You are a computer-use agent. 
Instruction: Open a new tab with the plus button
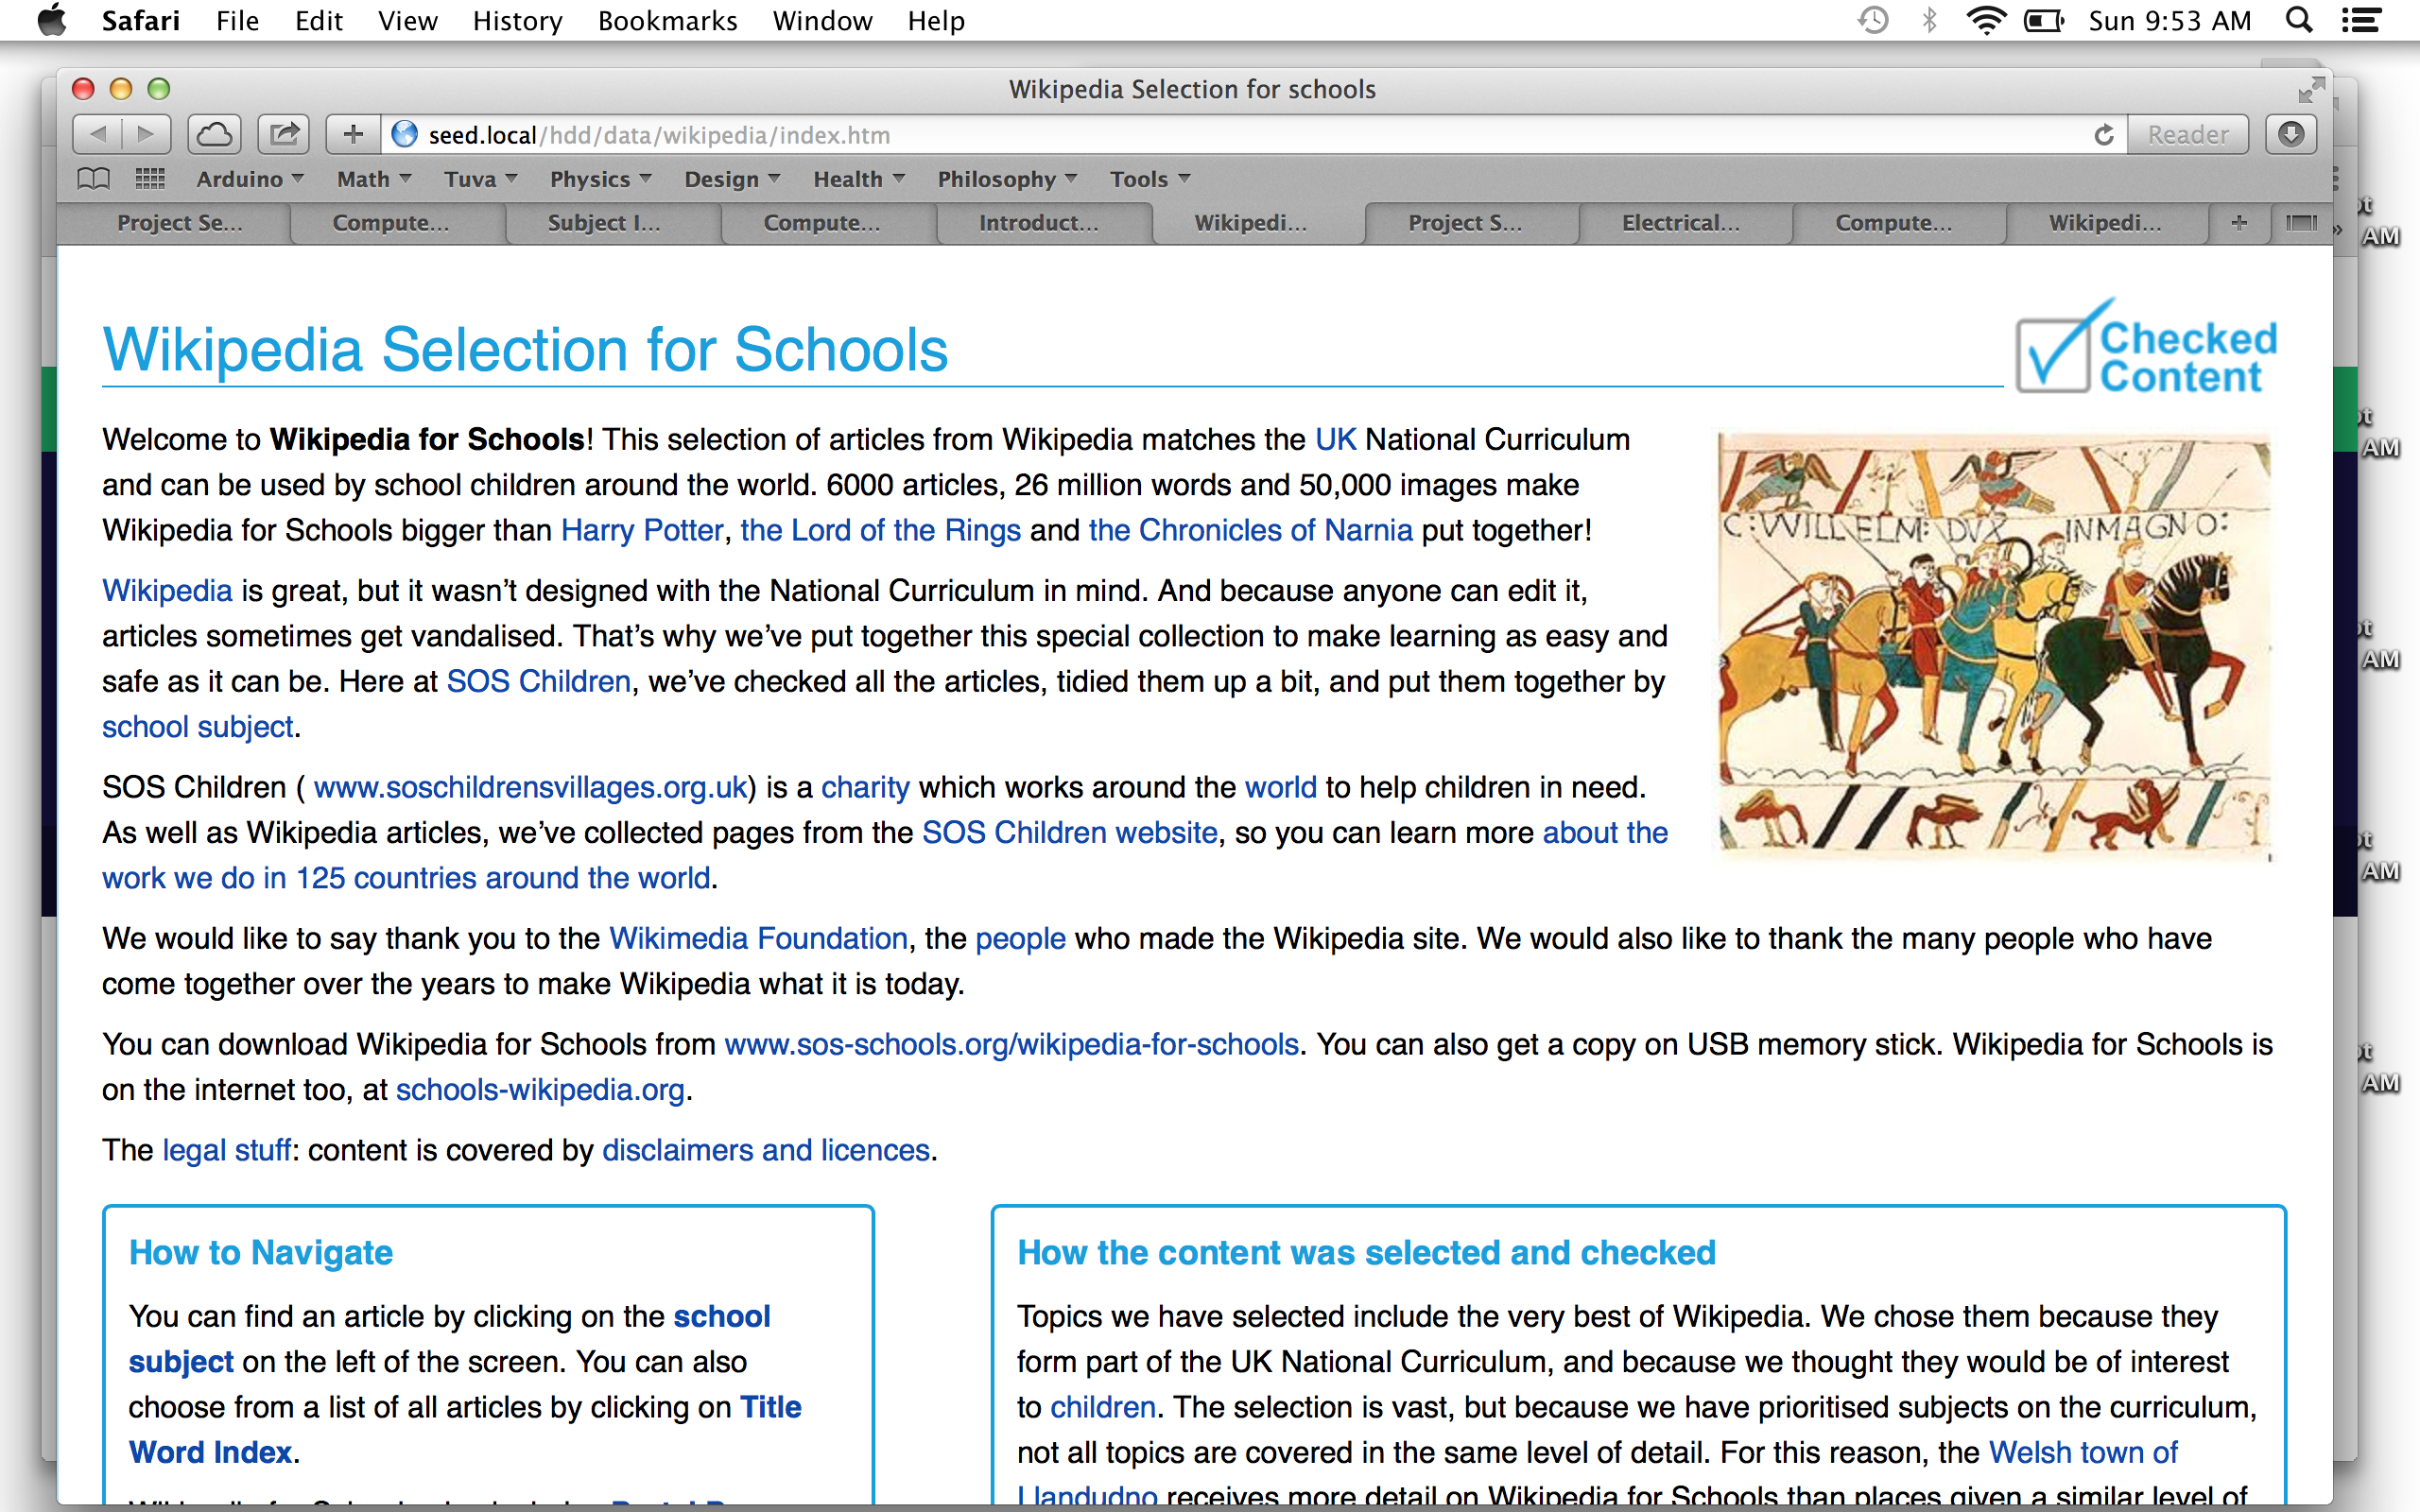click(2239, 222)
